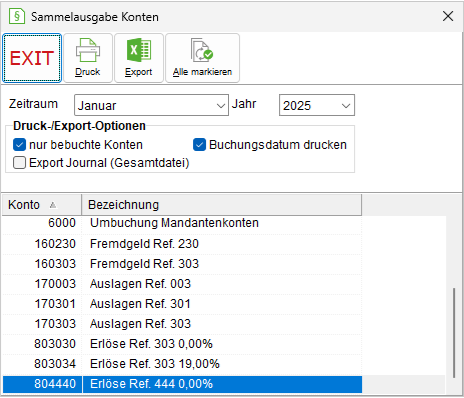
Task: Click the Druck printer icon
Action: click(88, 50)
